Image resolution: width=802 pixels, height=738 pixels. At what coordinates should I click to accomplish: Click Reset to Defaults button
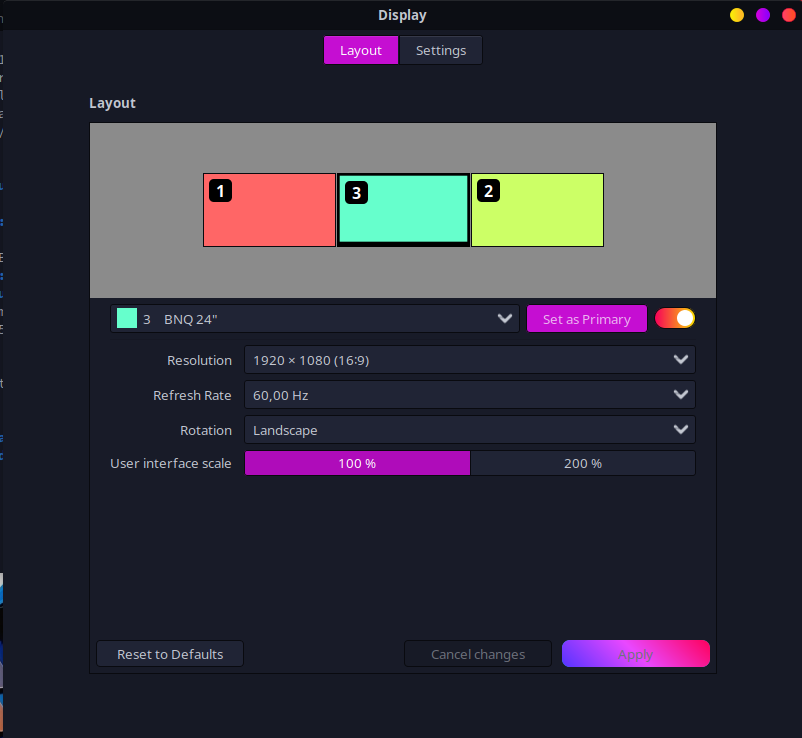(x=170, y=654)
